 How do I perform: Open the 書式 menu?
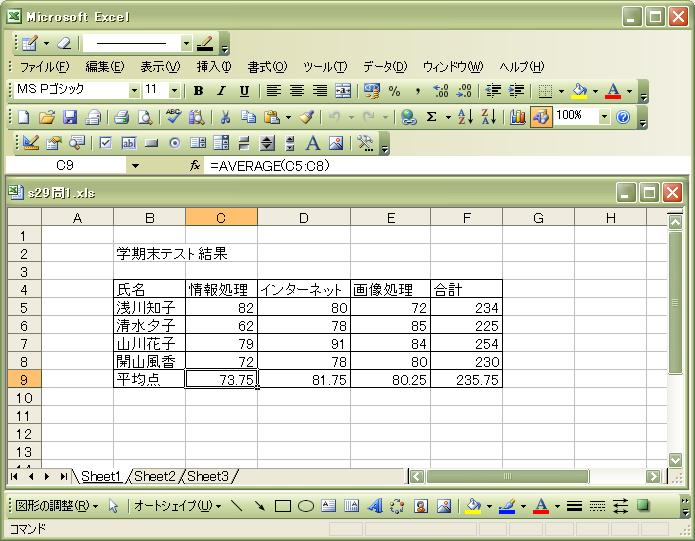[267, 67]
